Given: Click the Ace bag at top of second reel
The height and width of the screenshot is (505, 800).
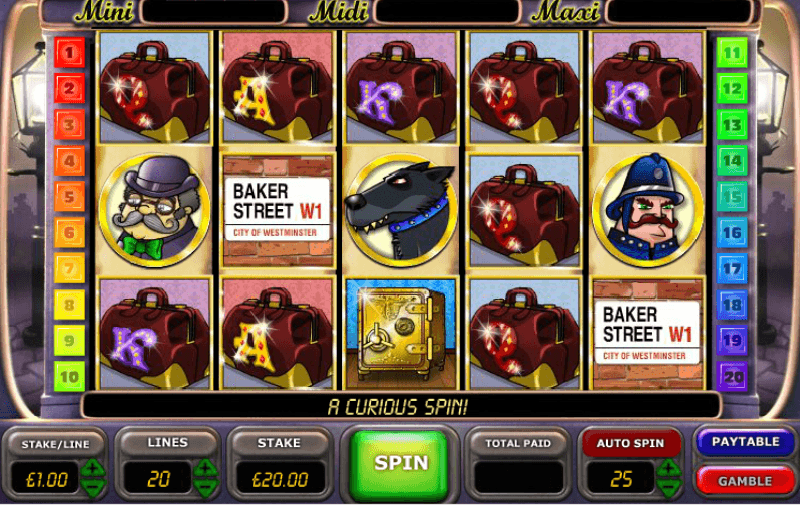Looking at the screenshot, I should point(278,87).
